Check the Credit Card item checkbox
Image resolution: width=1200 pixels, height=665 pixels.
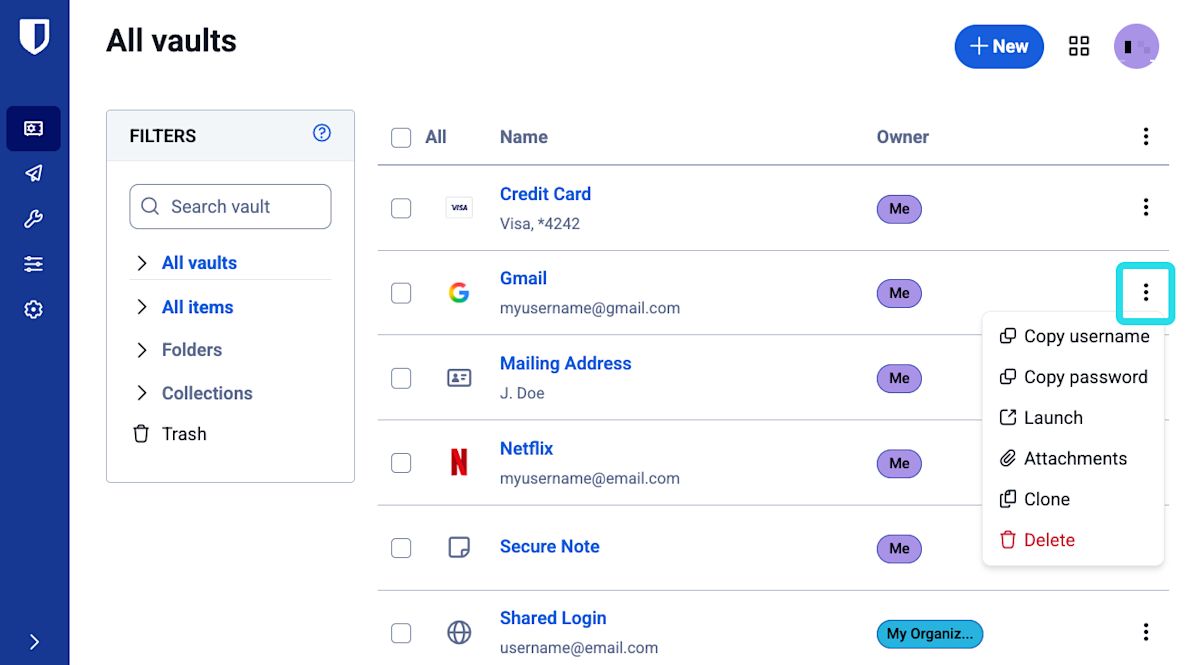point(401,208)
